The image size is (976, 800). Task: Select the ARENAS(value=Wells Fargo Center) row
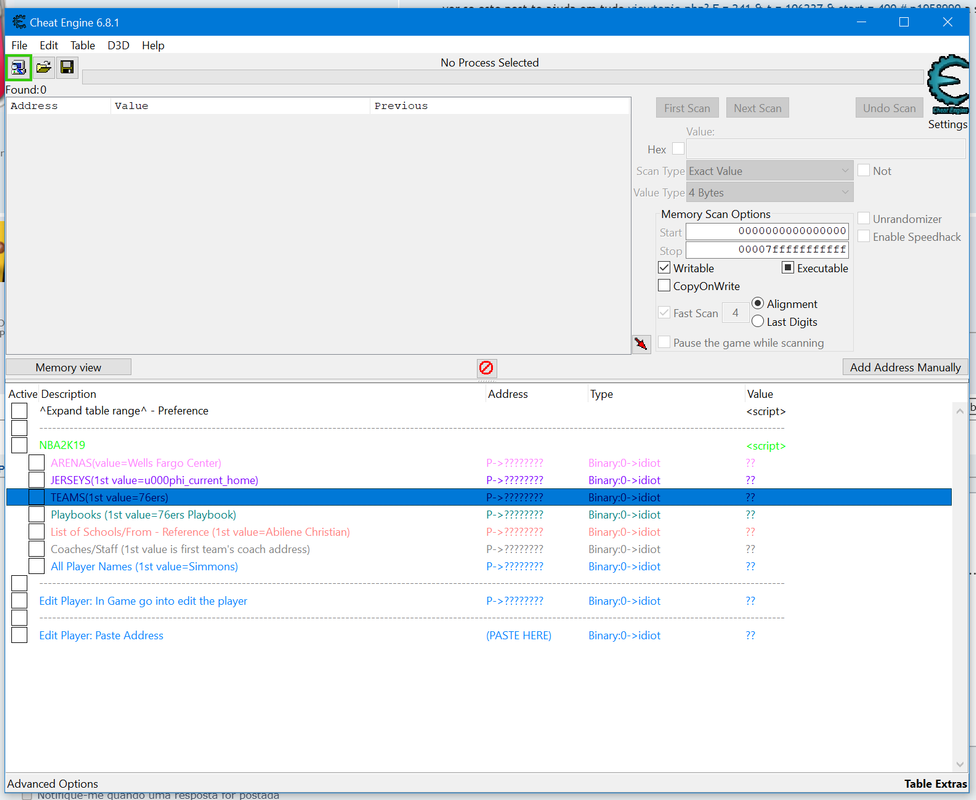pos(479,463)
